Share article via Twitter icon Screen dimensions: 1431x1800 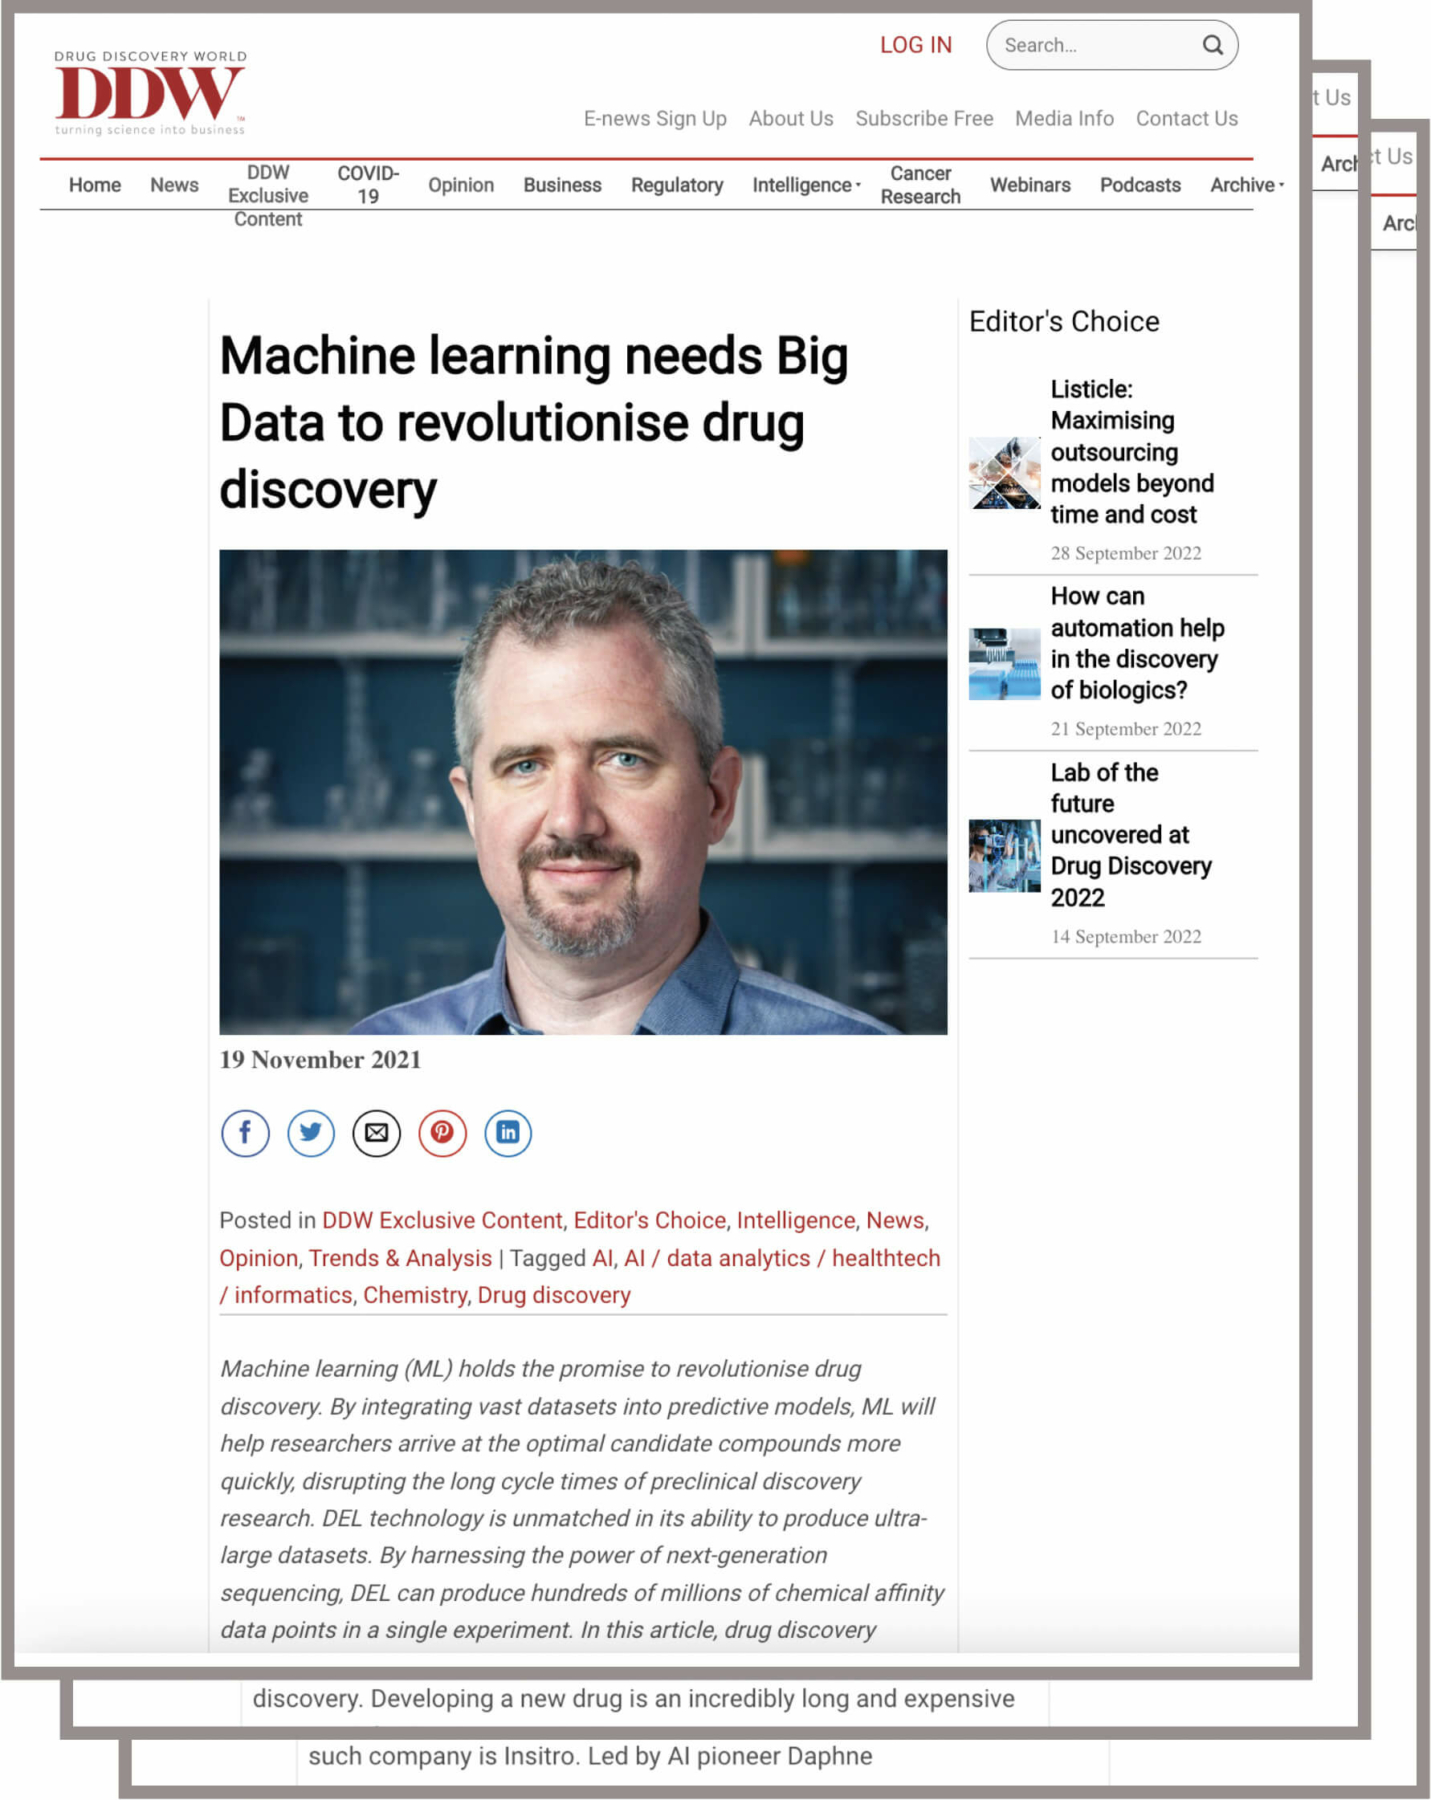point(311,1133)
